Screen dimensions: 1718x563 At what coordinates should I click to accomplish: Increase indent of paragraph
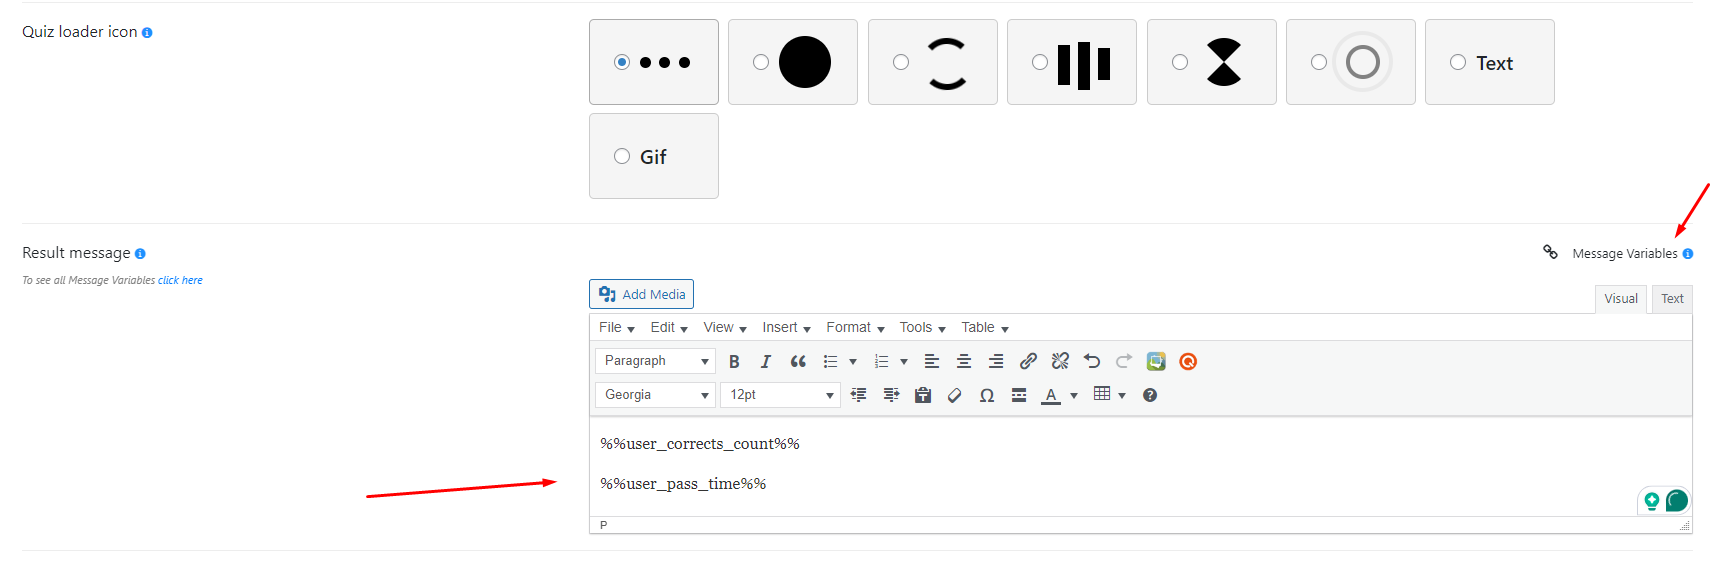click(x=891, y=395)
